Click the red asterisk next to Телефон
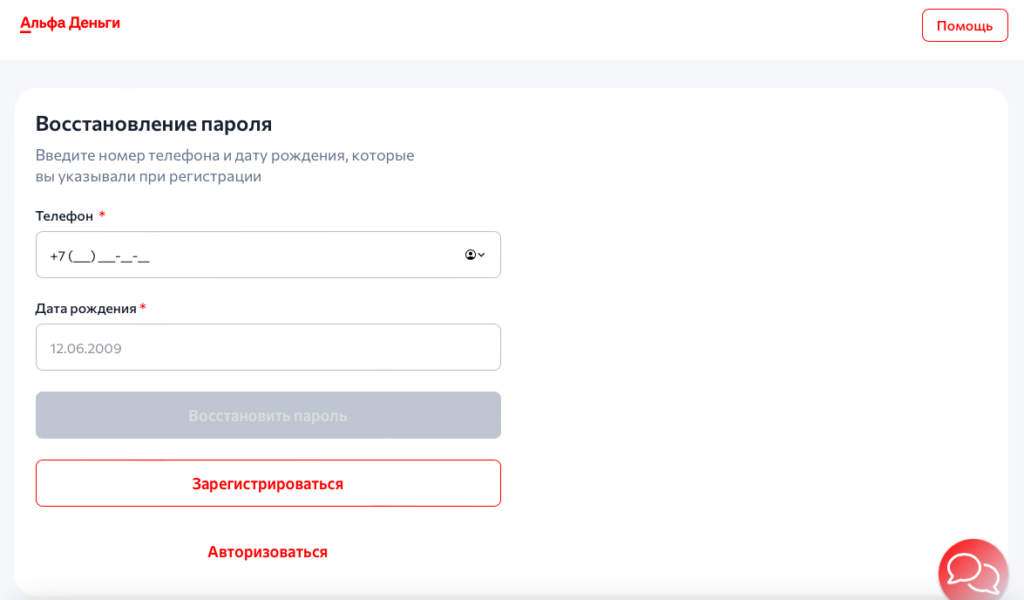This screenshot has height=600, width=1024. pyautogui.click(x=103, y=213)
